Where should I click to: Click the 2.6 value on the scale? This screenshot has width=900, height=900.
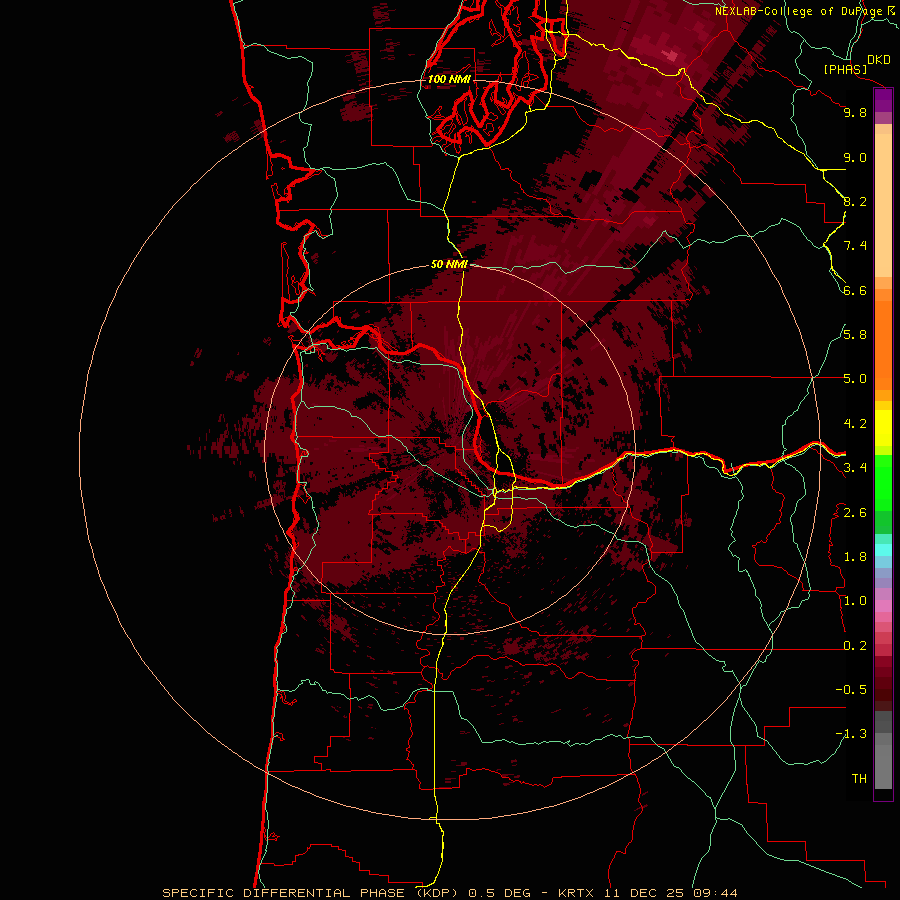click(x=855, y=513)
